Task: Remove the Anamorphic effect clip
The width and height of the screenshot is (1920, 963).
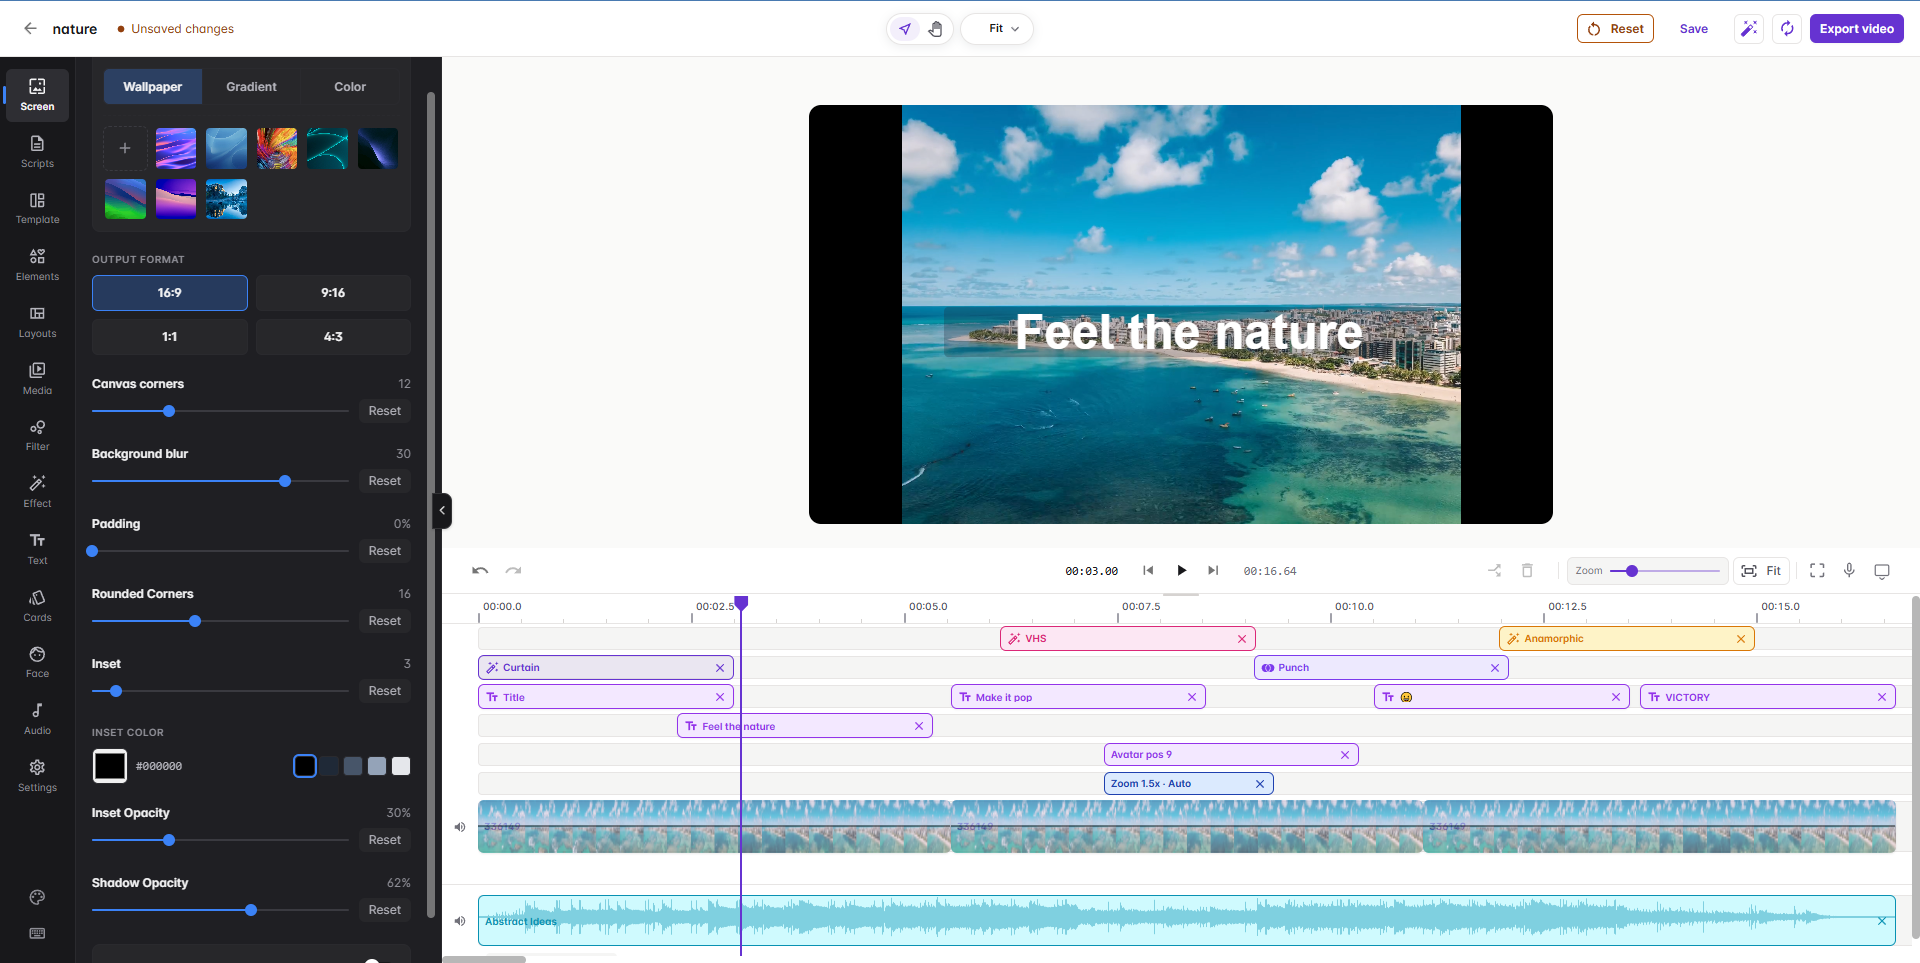Action: pos(1741,639)
